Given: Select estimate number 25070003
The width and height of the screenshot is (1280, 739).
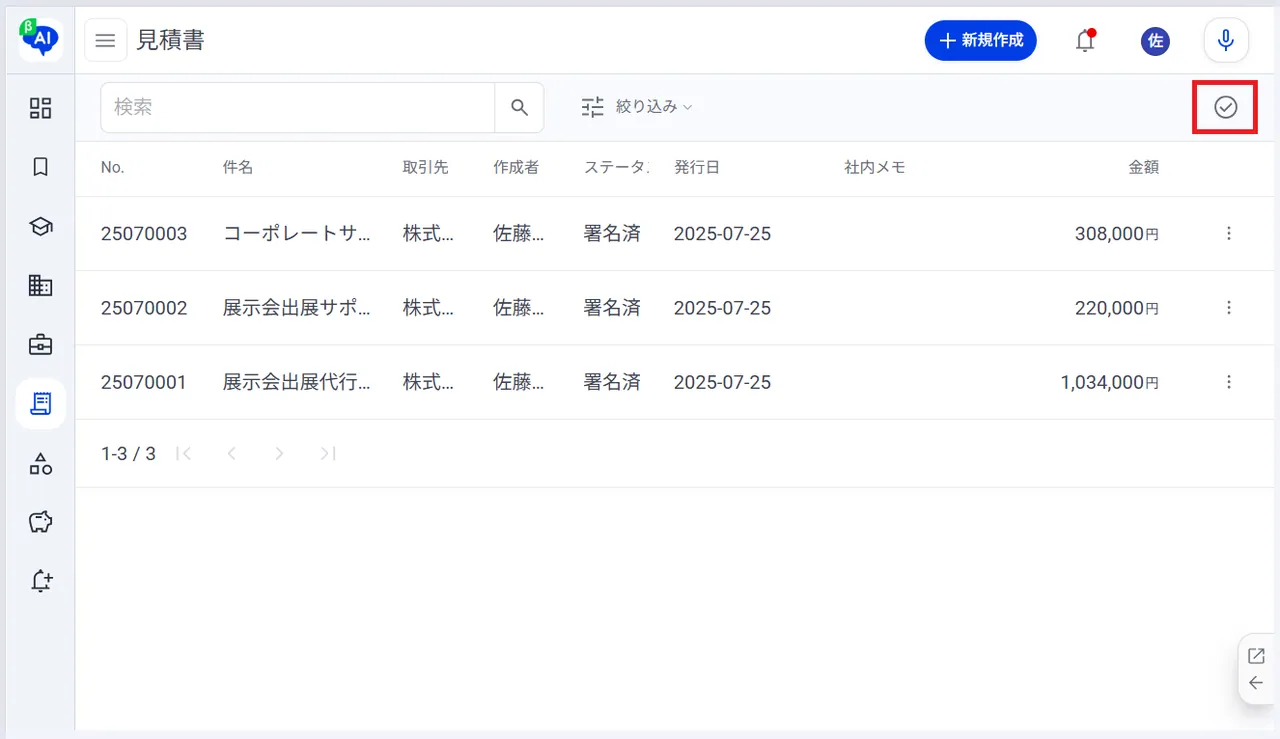Looking at the screenshot, I should [144, 234].
